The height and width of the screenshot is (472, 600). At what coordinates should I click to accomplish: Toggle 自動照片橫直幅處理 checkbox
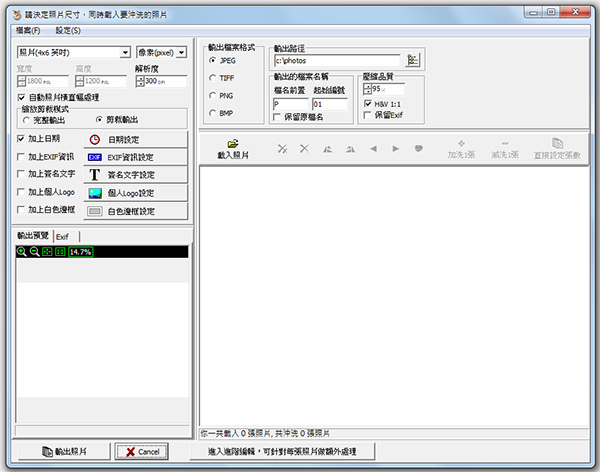tap(21, 98)
